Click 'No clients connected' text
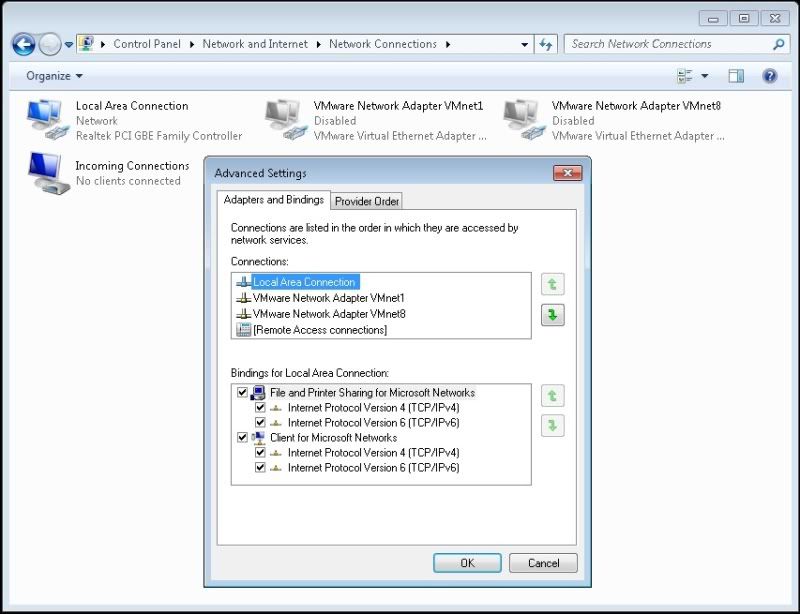The image size is (800, 614). (x=128, y=181)
